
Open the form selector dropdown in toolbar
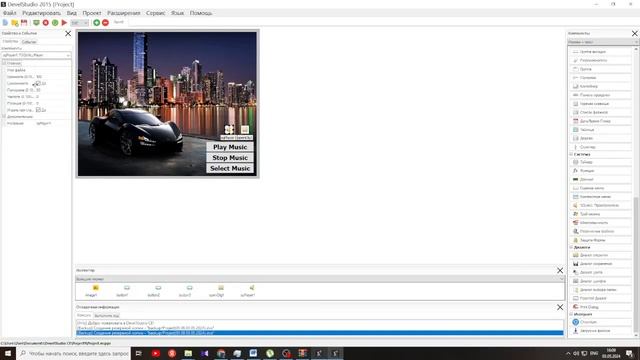click(80, 22)
